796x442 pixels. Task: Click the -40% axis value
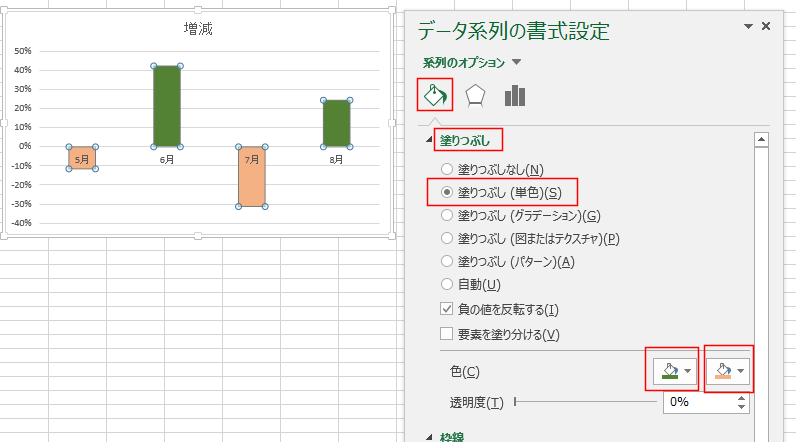pos(21,223)
